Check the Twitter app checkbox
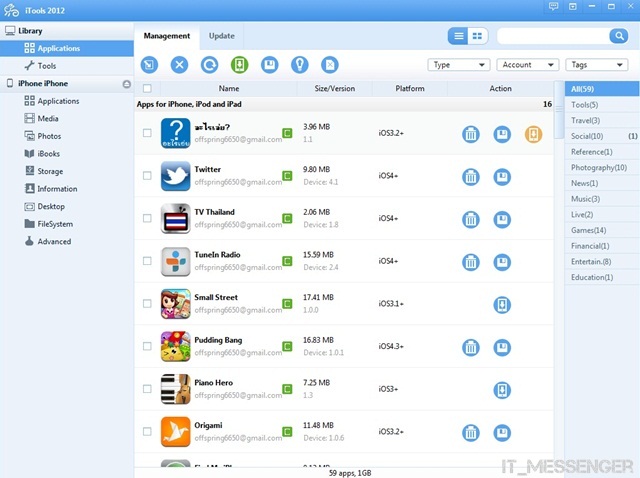The width and height of the screenshot is (640, 478). [147, 176]
